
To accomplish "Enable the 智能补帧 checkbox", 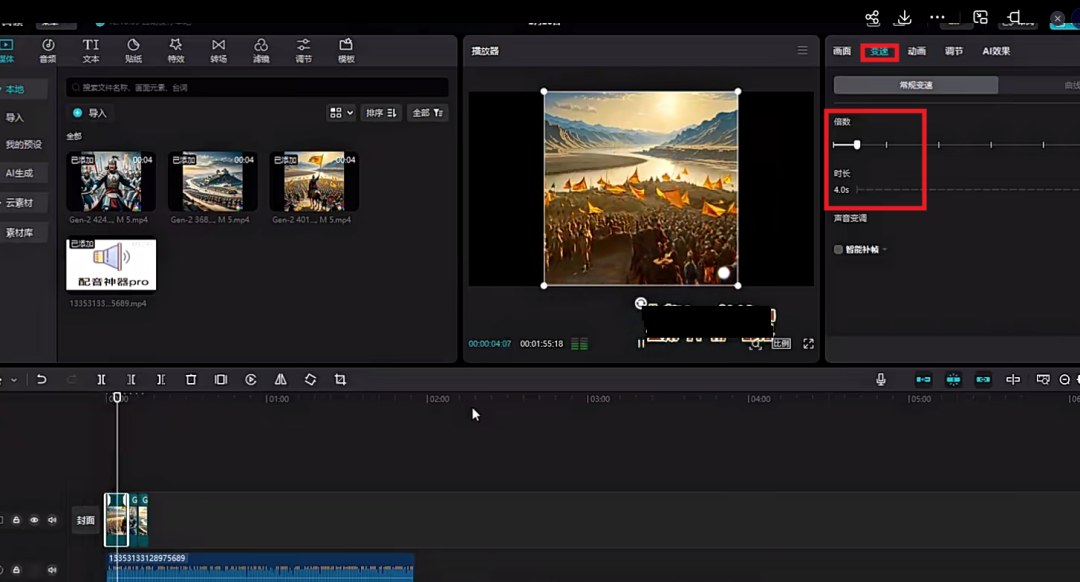I will (x=838, y=249).
